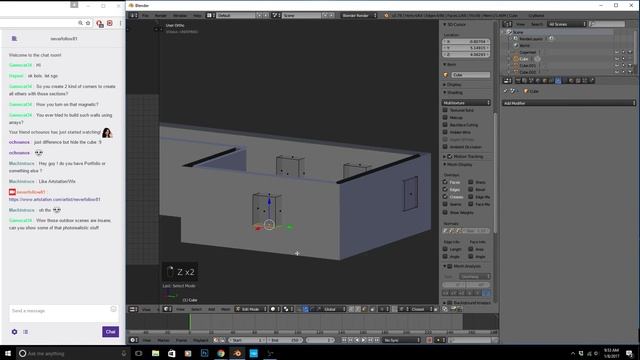Open the No Sync timeline dropdown
The image size is (640, 360).
(401, 340)
